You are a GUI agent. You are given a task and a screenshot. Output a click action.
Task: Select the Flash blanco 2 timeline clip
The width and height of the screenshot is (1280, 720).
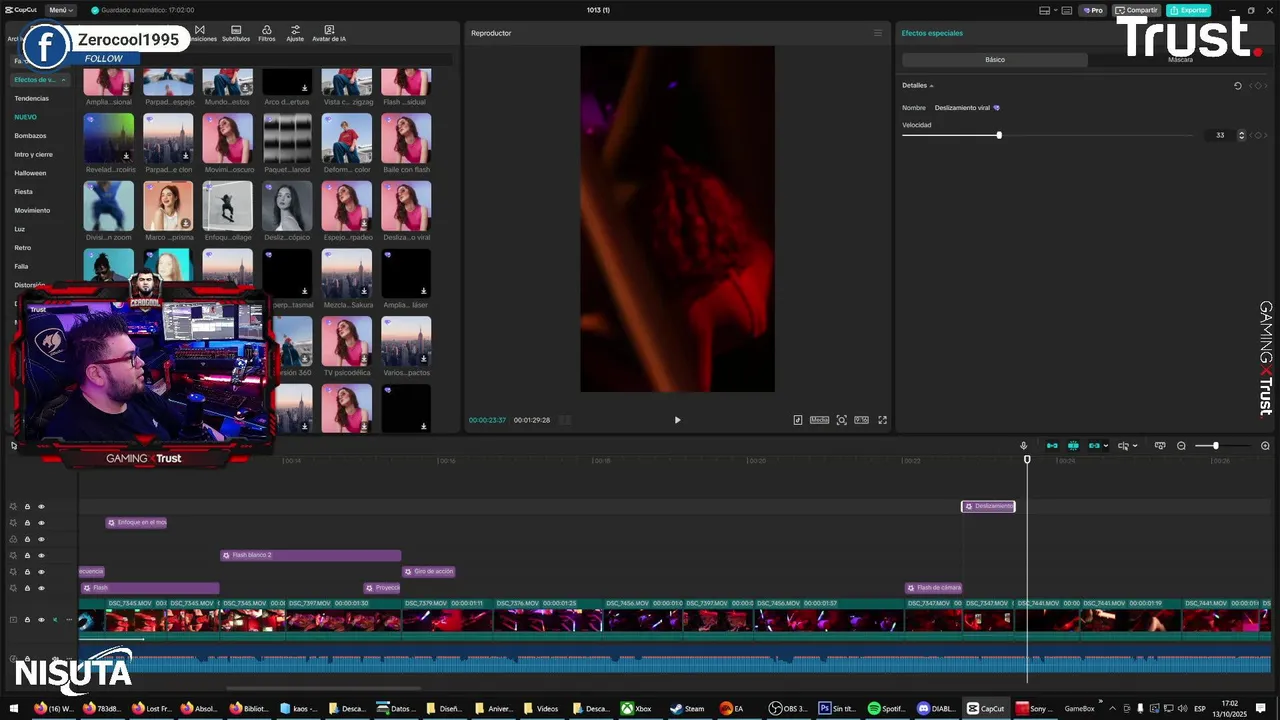pyautogui.click(x=311, y=555)
